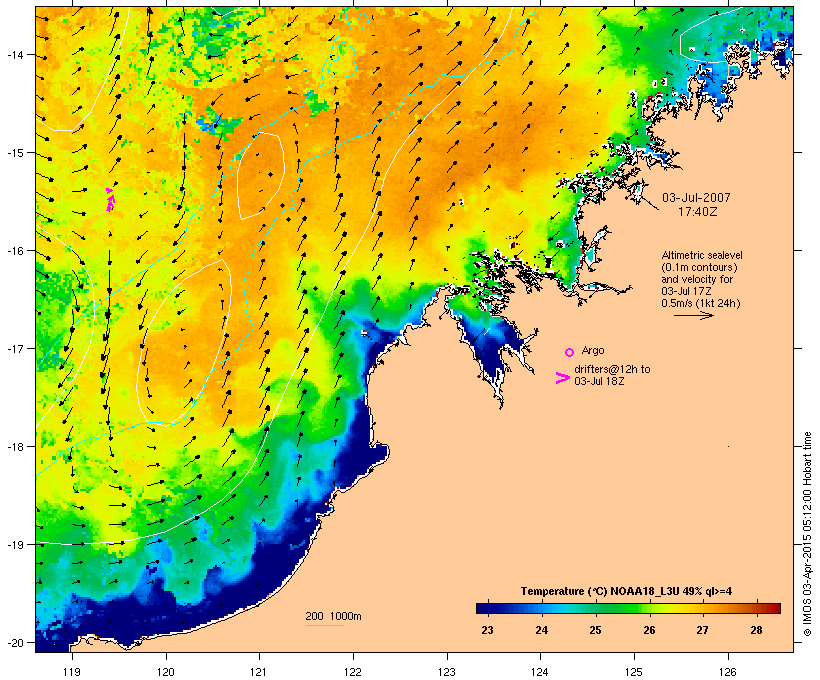Click the longitude axis label '124'
This screenshot has height=680, width=820.
[x=540, y=672]
